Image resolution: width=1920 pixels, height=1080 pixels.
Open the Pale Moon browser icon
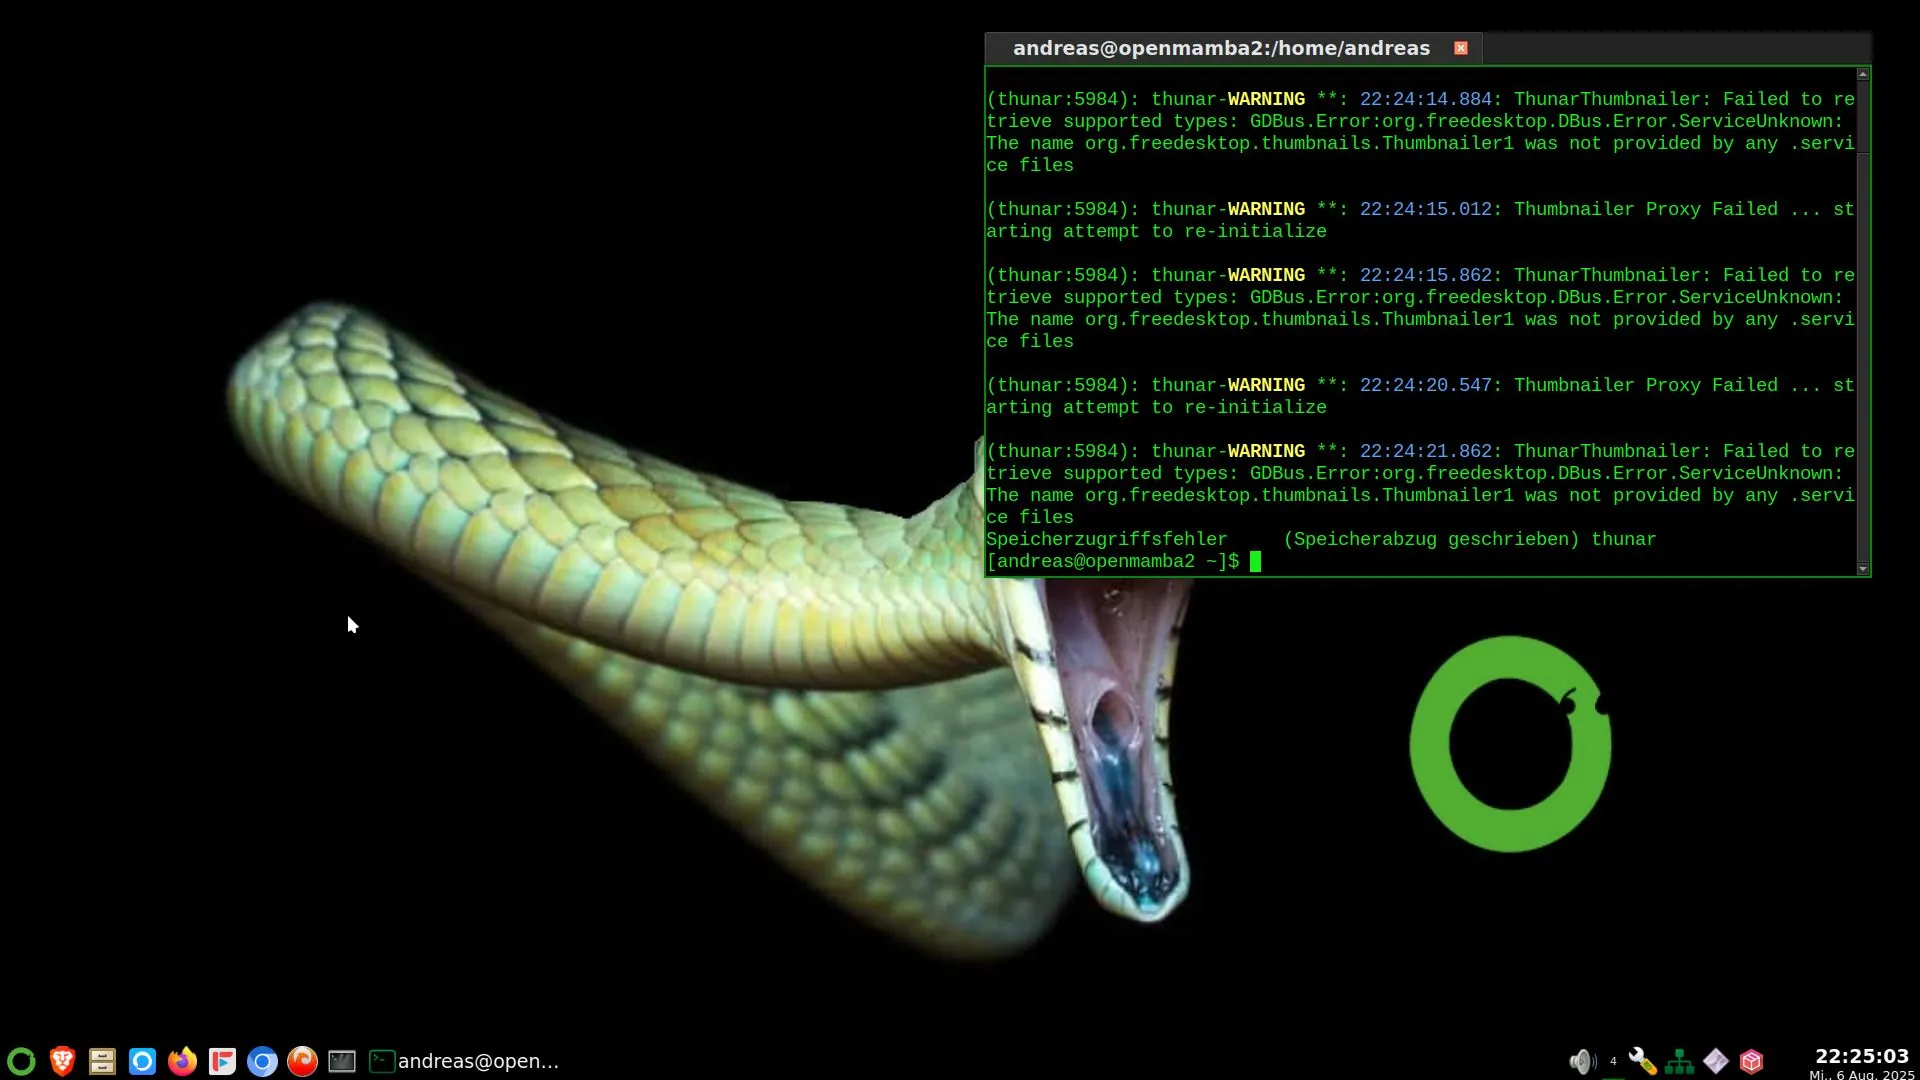click(302, 1061)
